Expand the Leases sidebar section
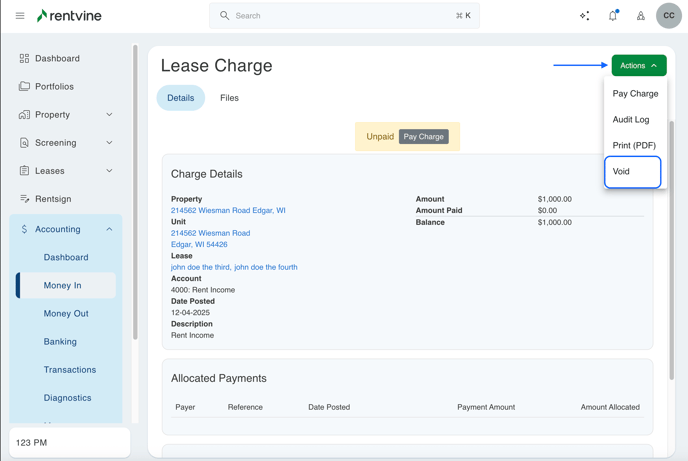This screenshot has height=461, width=688. coord(109,171)
